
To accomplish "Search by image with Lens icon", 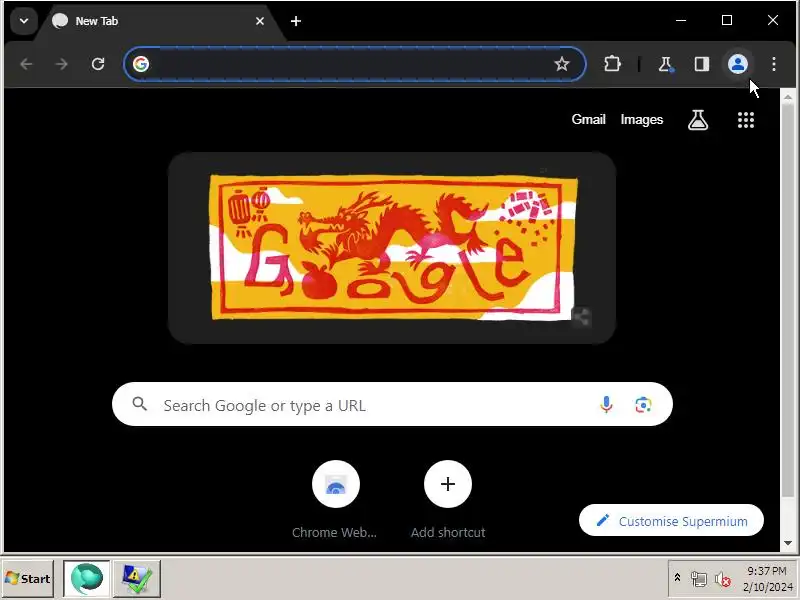I will tap(643, 405).
